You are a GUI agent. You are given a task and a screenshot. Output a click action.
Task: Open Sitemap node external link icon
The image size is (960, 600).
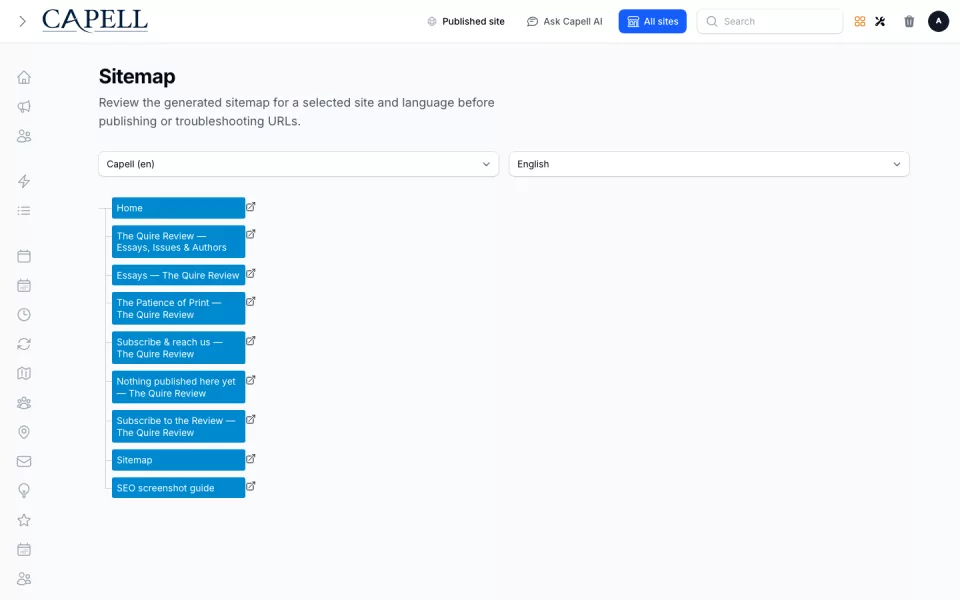(250, 459)
